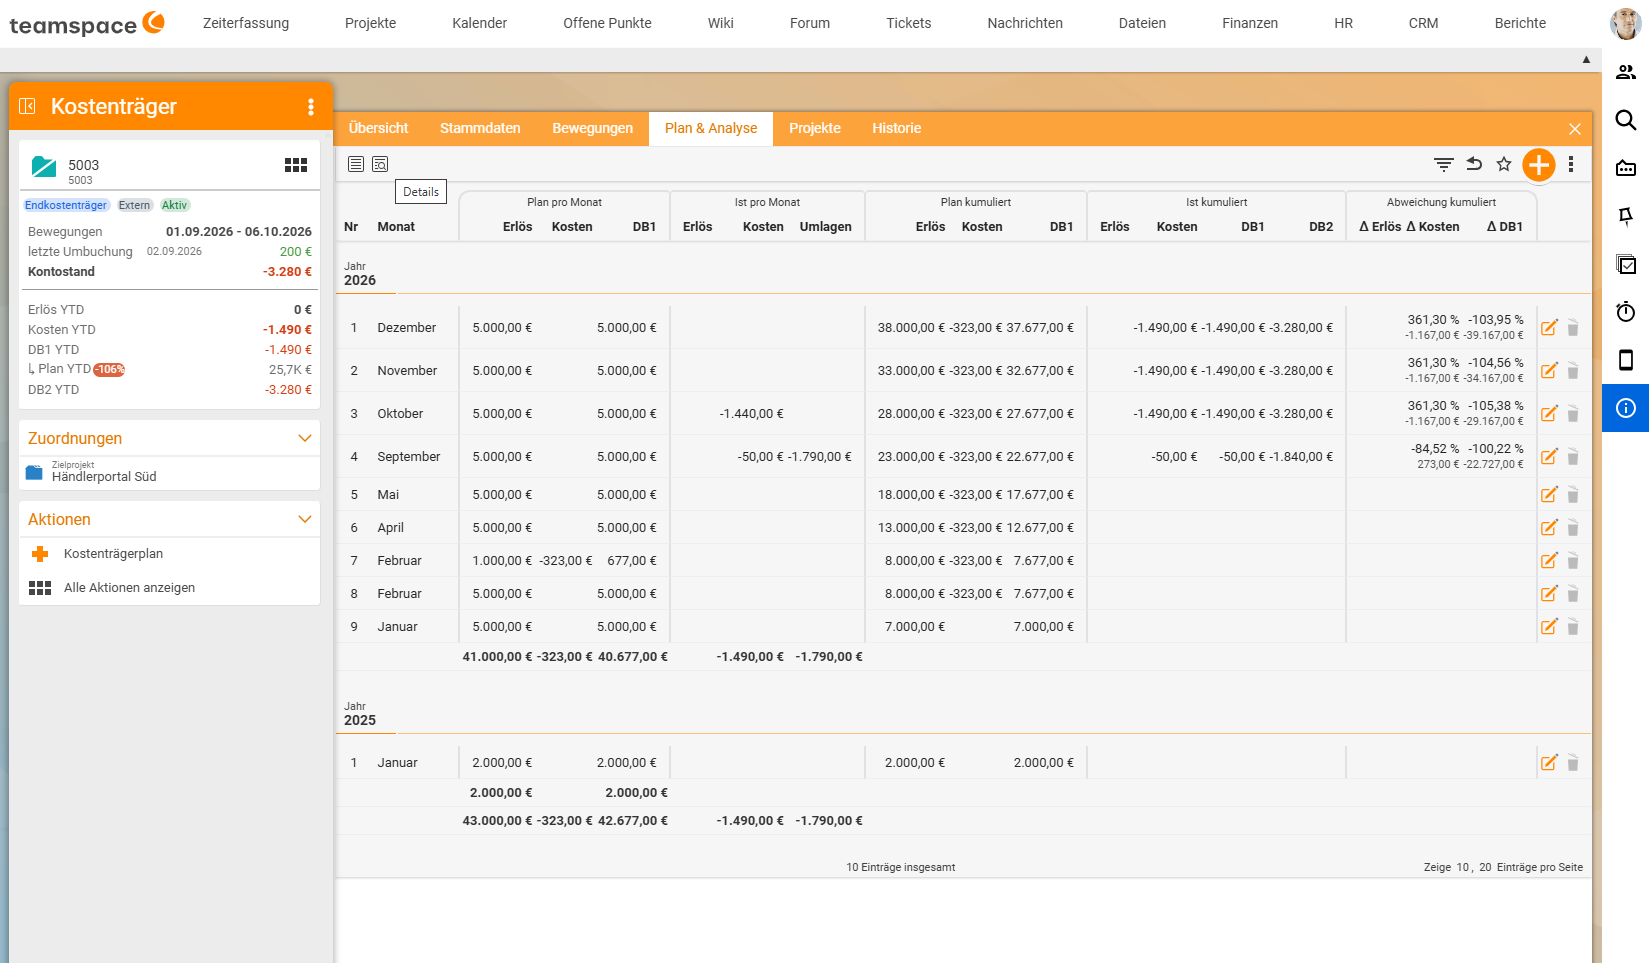Open Finanzen in the top menu
Viewport: 1649px width, 963px height.
tap(1250, 23)
